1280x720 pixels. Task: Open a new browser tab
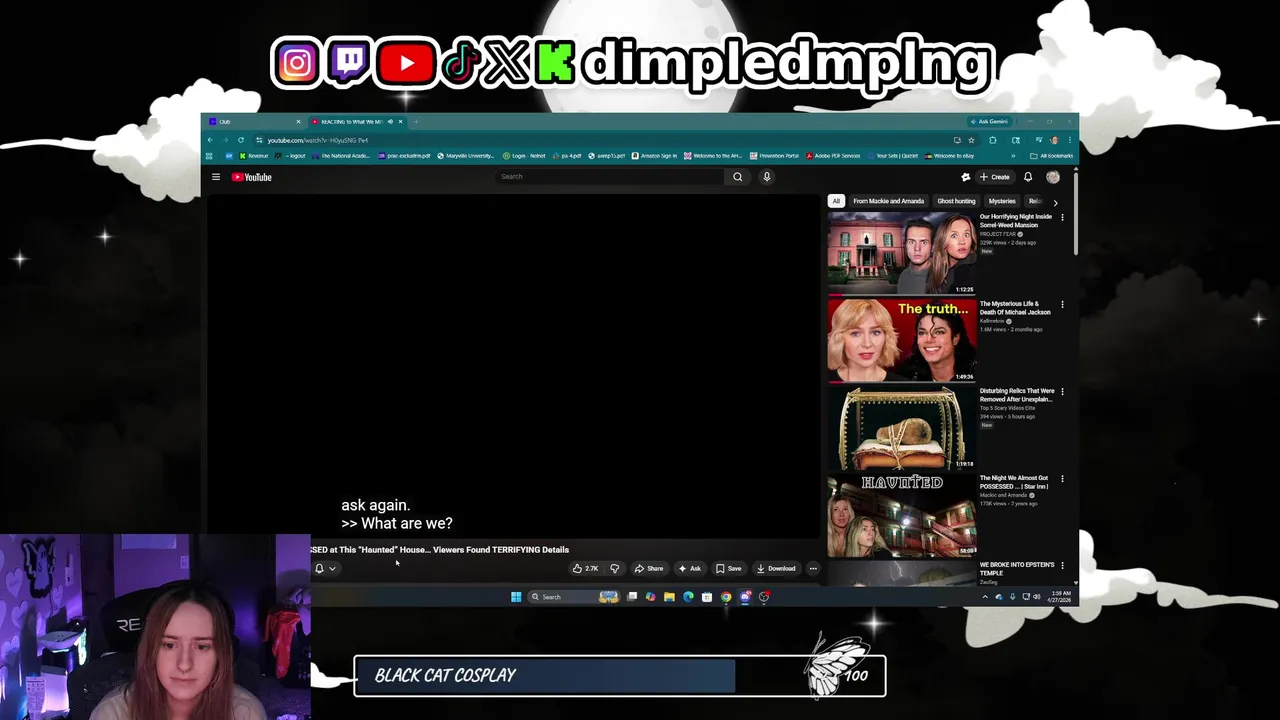(x=416, y=122)
